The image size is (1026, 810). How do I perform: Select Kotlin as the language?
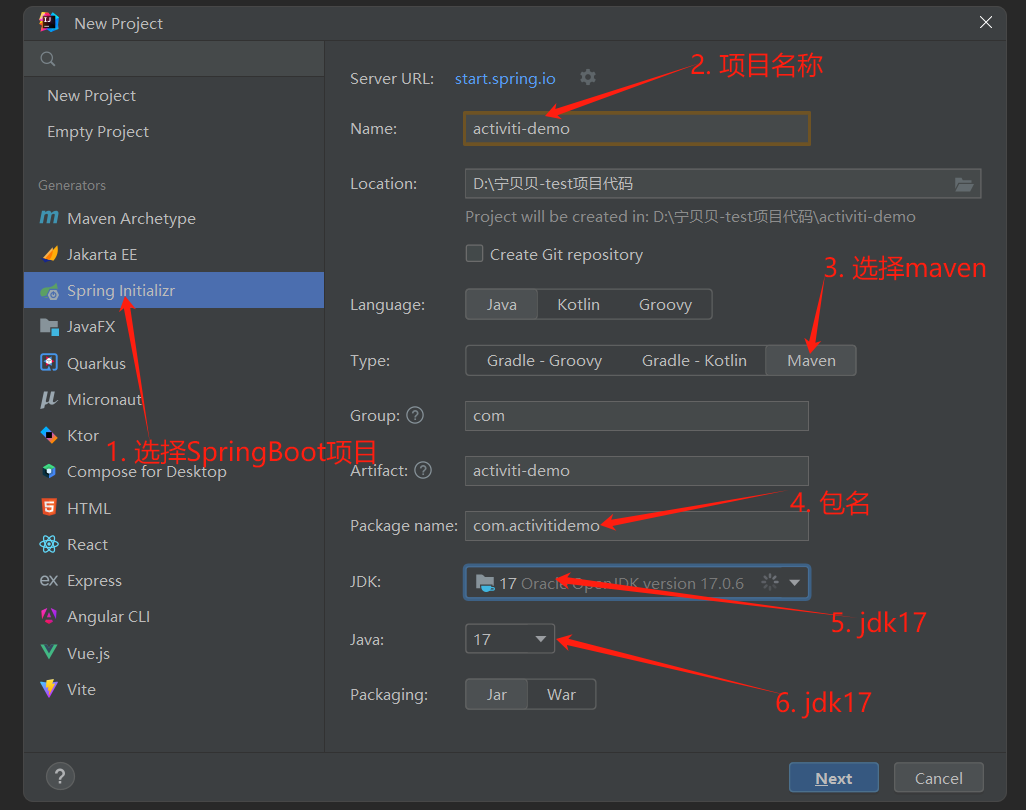578,305
